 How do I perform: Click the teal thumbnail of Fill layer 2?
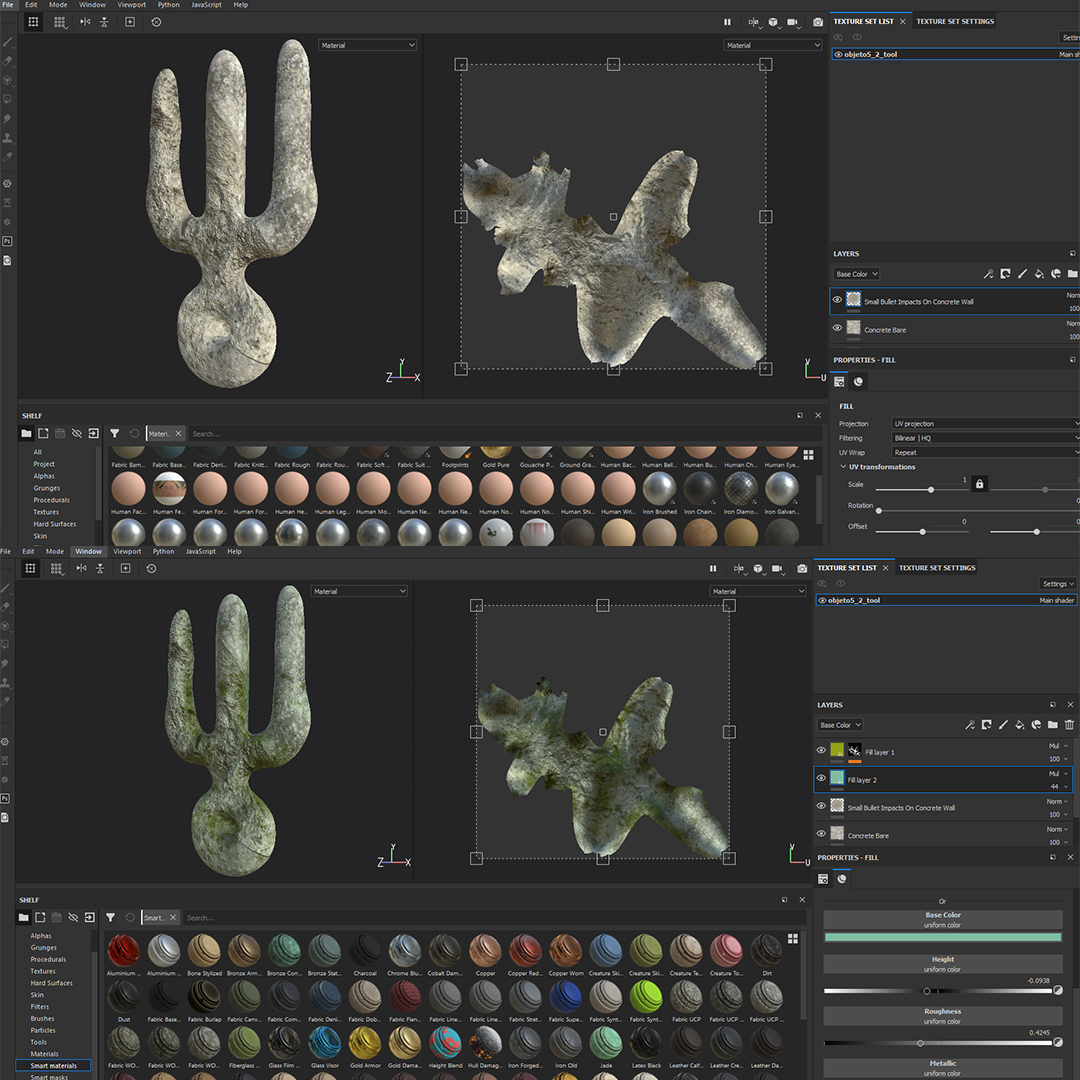[837, 778]
